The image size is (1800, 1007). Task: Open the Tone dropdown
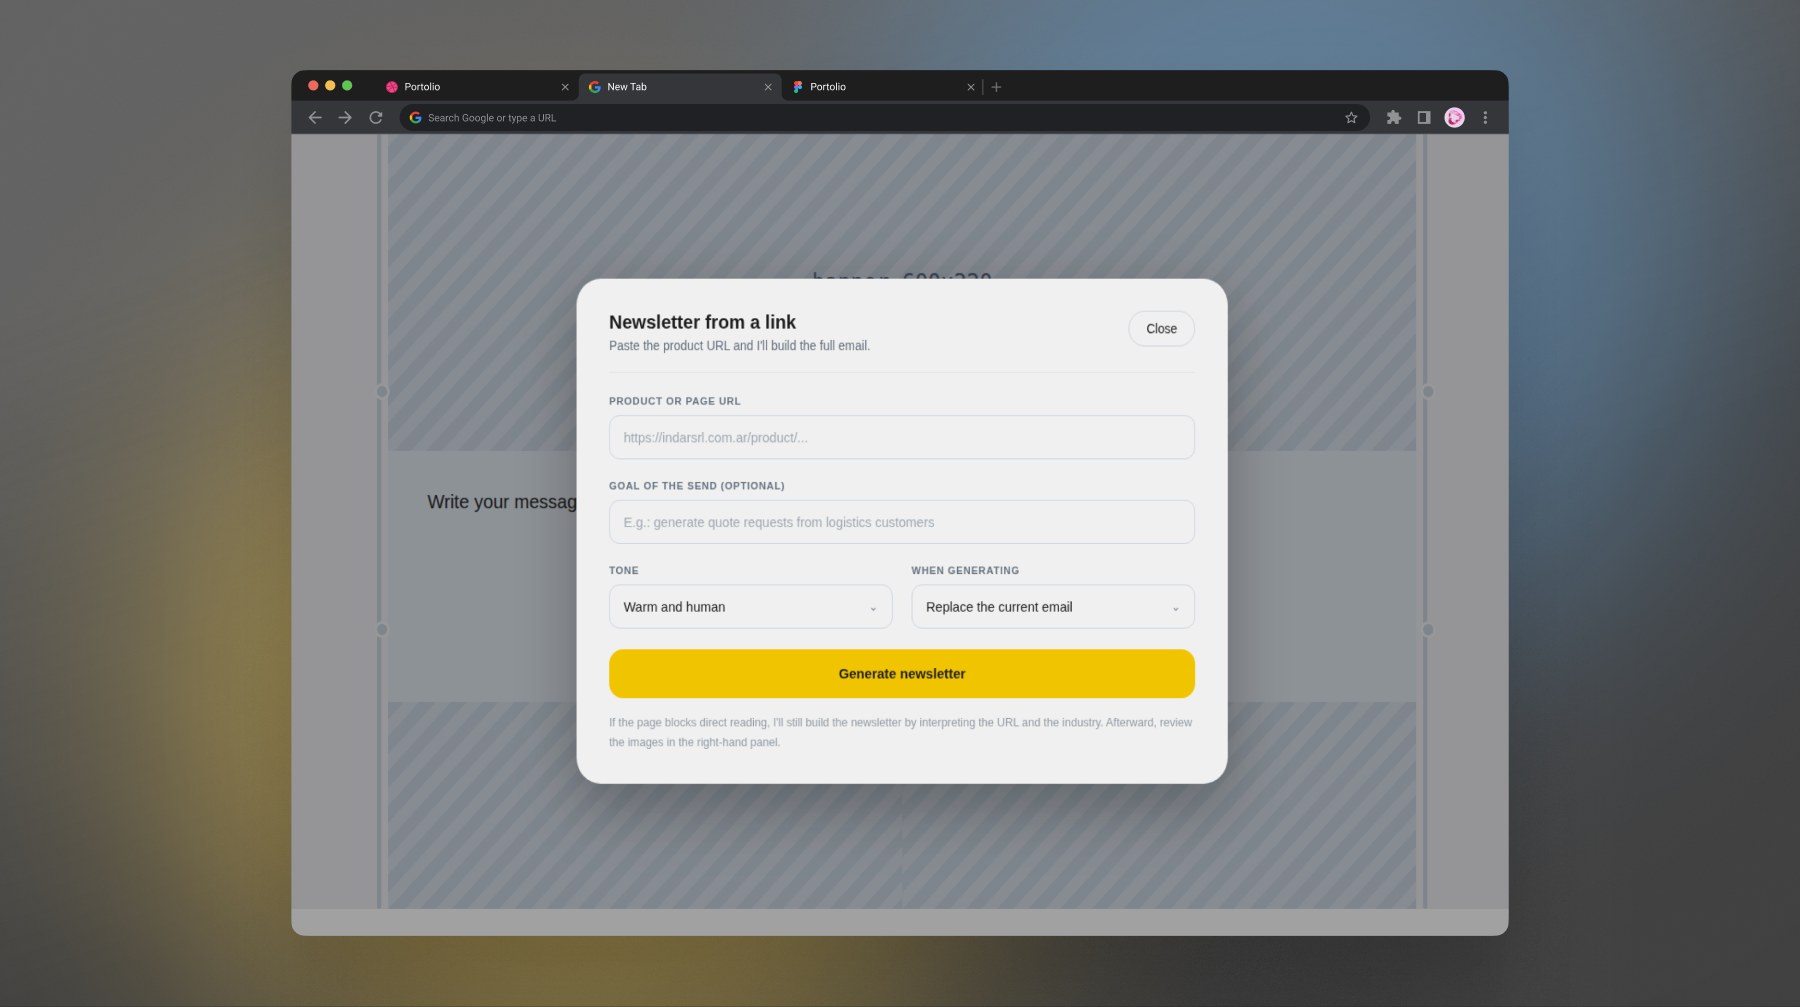tap(750, 607)
